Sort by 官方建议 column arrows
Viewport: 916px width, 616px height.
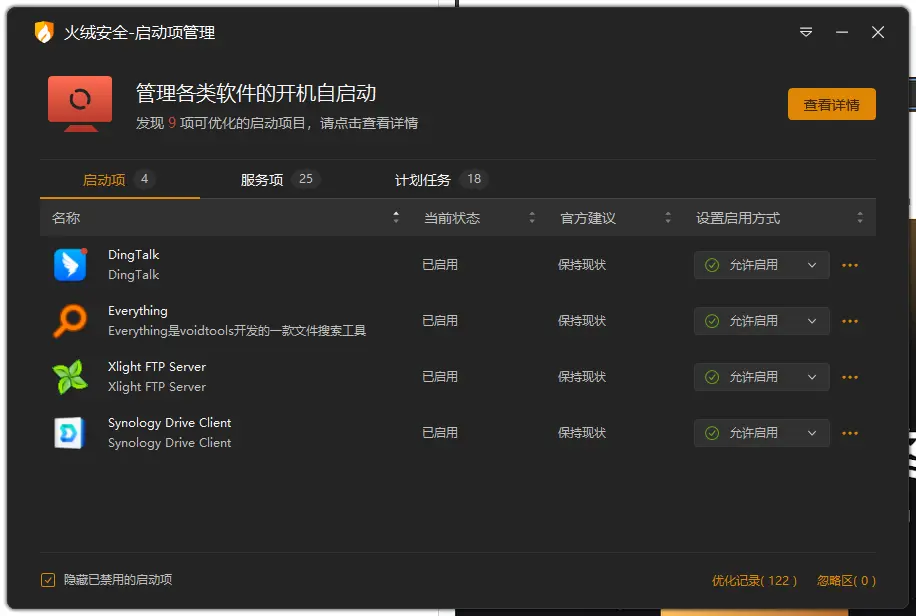[x=668, y=217]
